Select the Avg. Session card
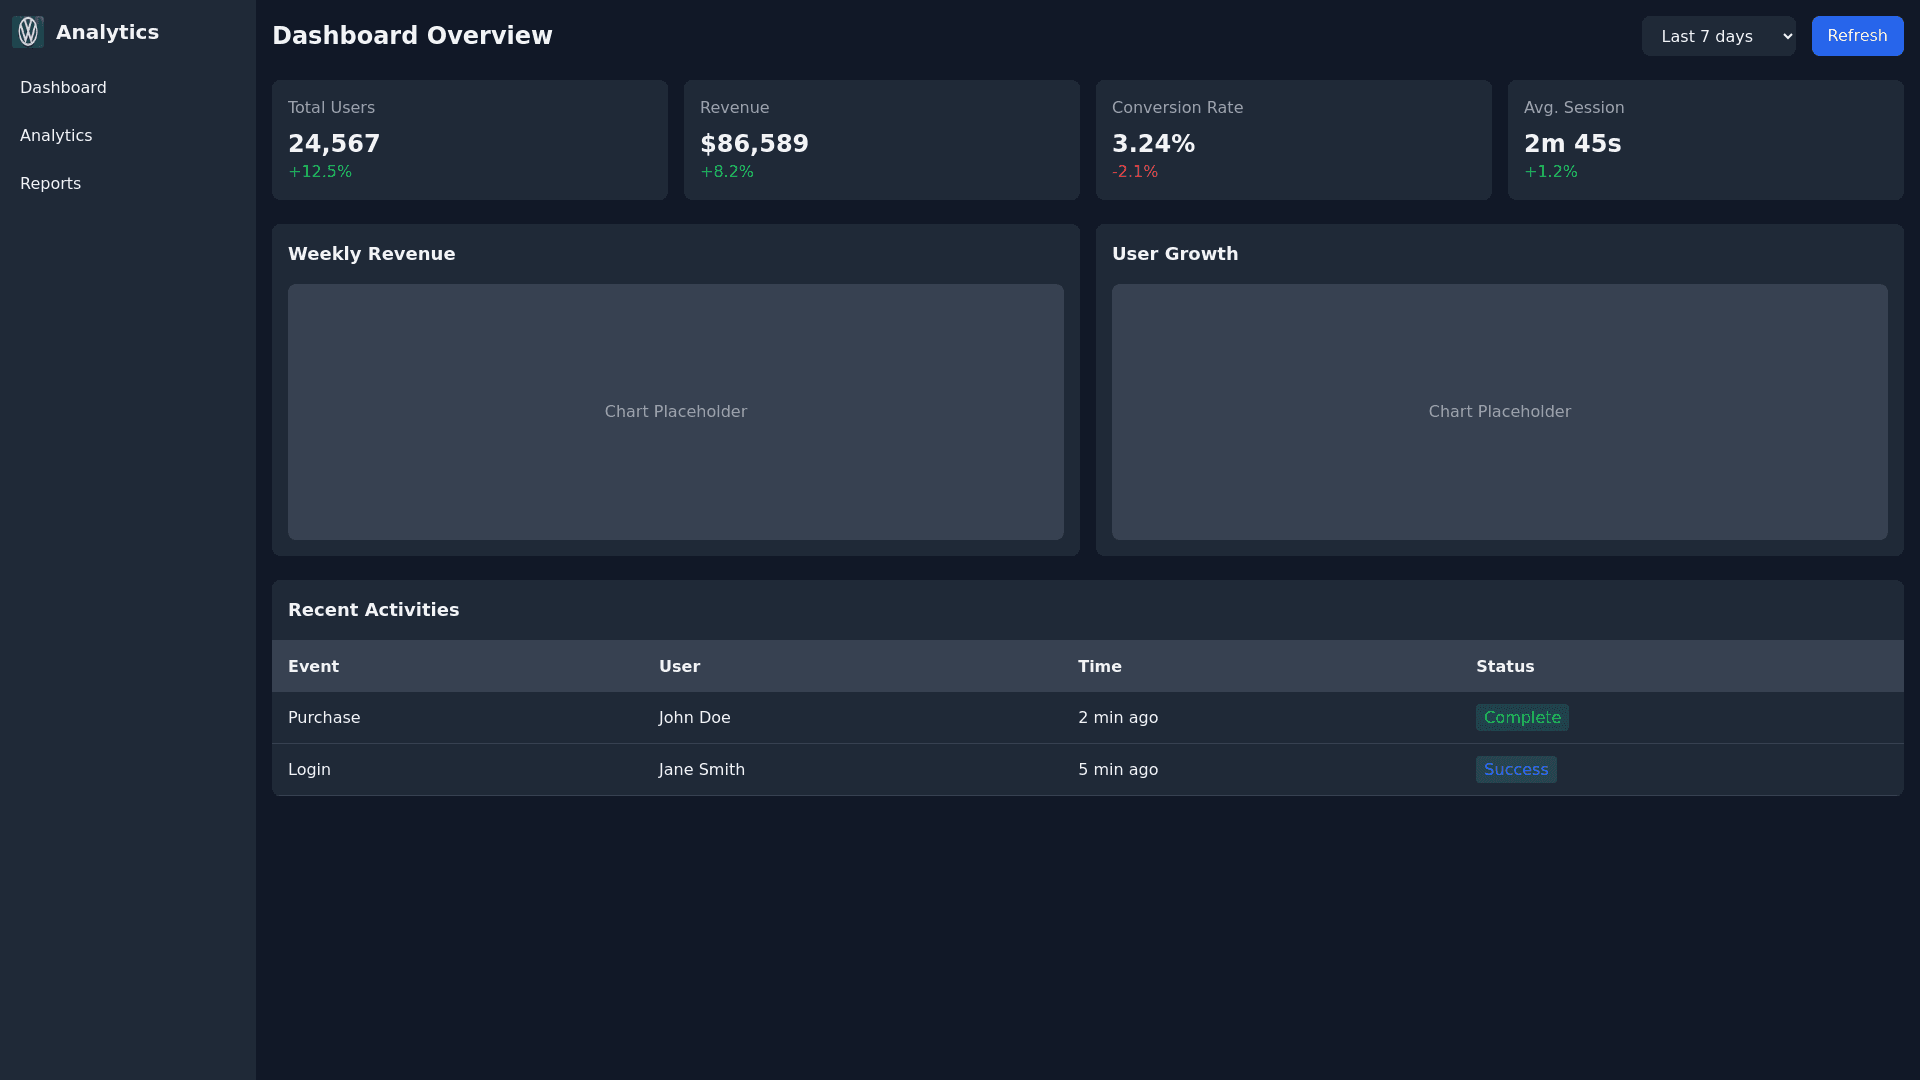This screenshot has width=1920, height=1080. click(x=1705, y=140)
